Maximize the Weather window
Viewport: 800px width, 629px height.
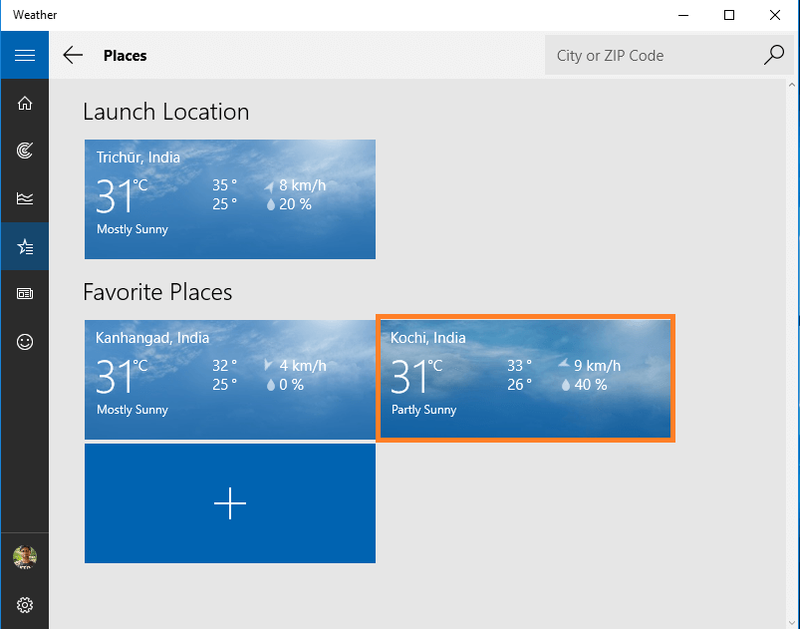729,15
